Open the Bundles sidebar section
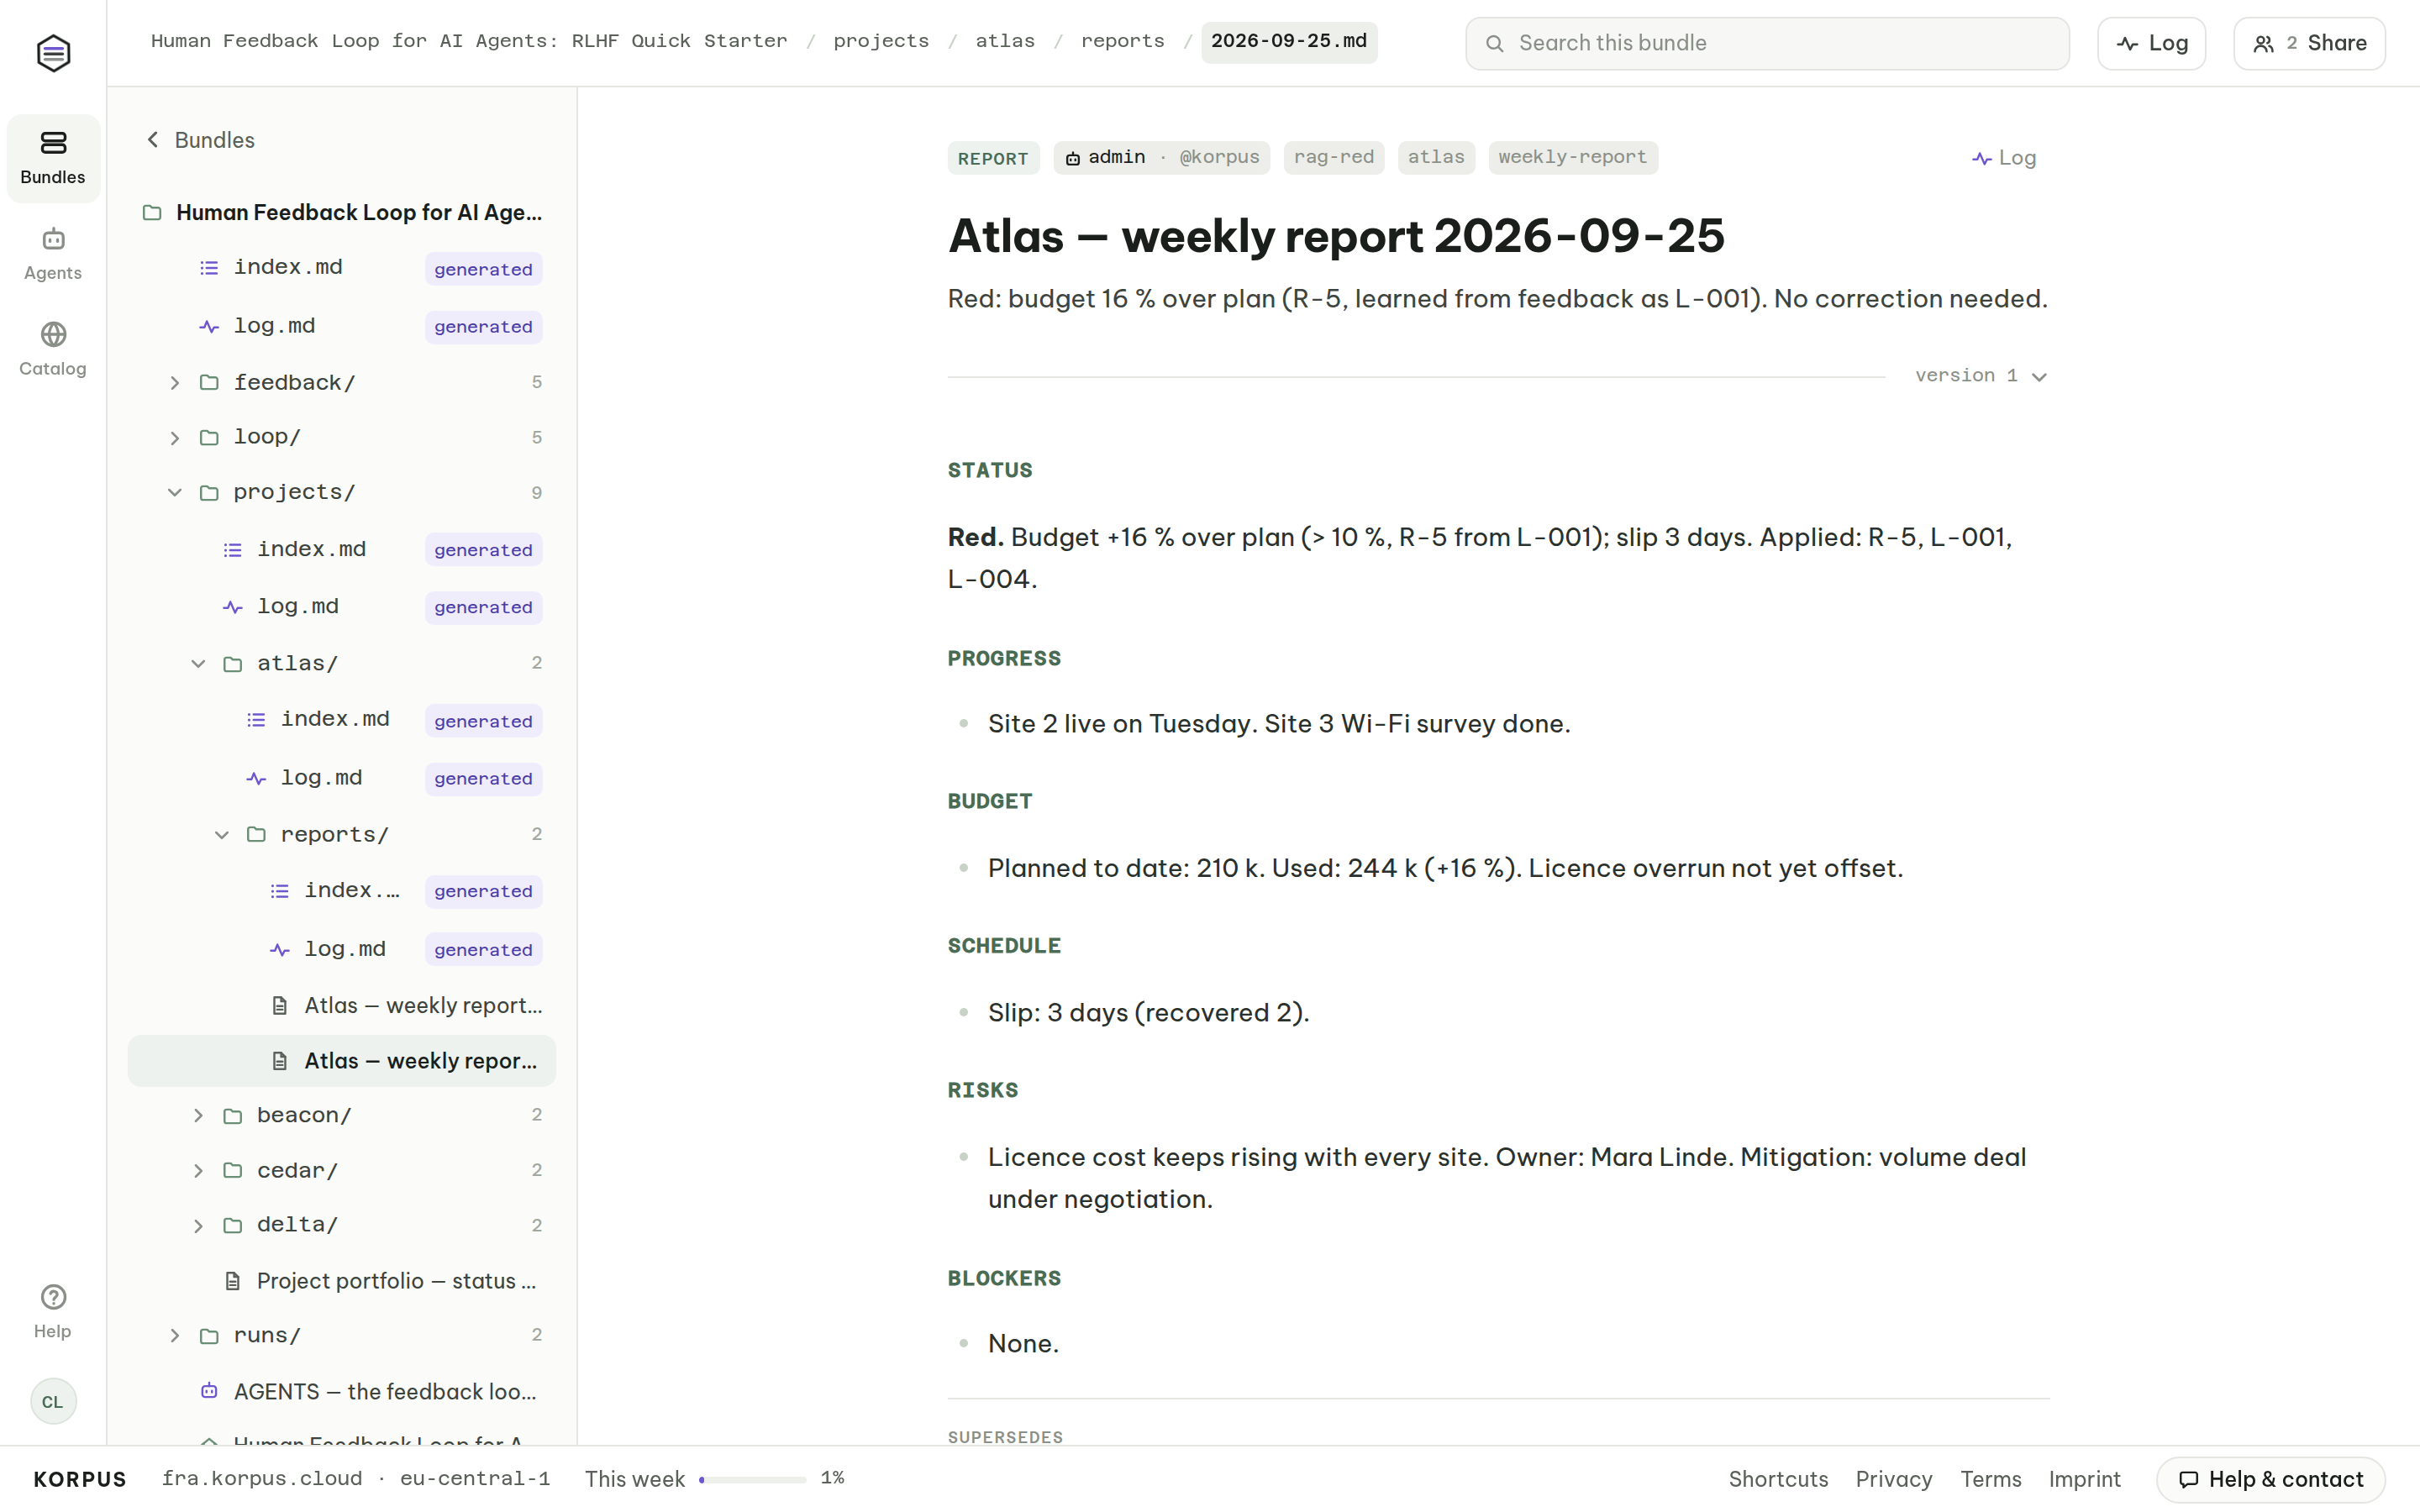The width and height of the screenshot is (2420, 1512). pos(53,158)
